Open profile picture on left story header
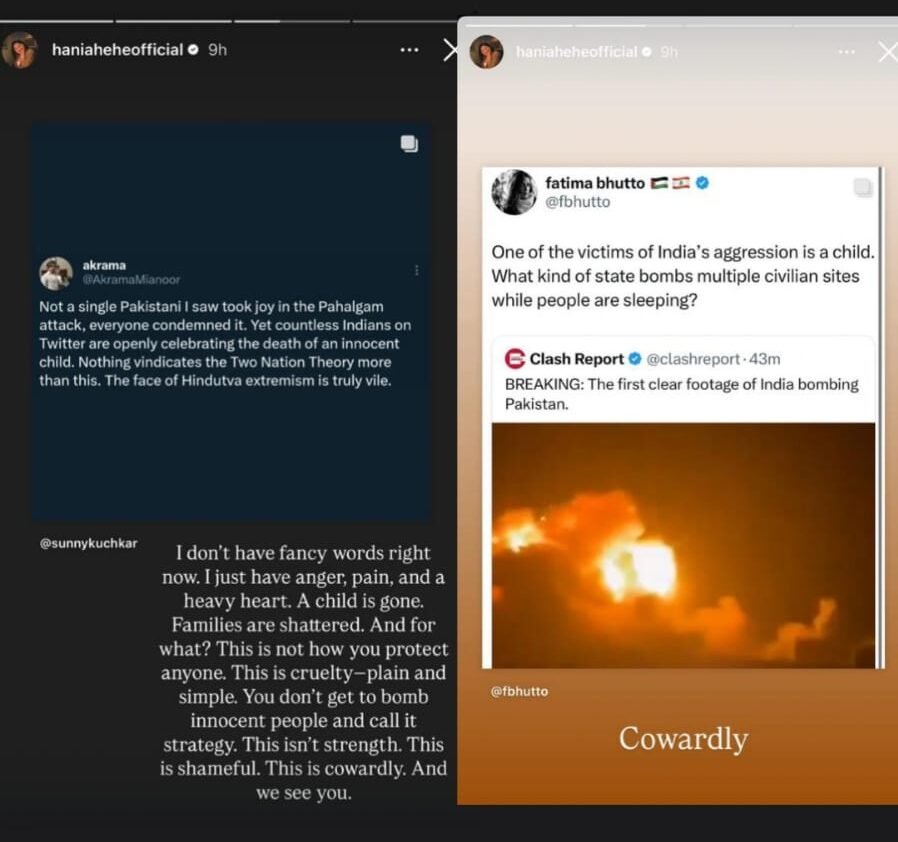The height and width of the screenshot is (842, 898). pos(20,49)
